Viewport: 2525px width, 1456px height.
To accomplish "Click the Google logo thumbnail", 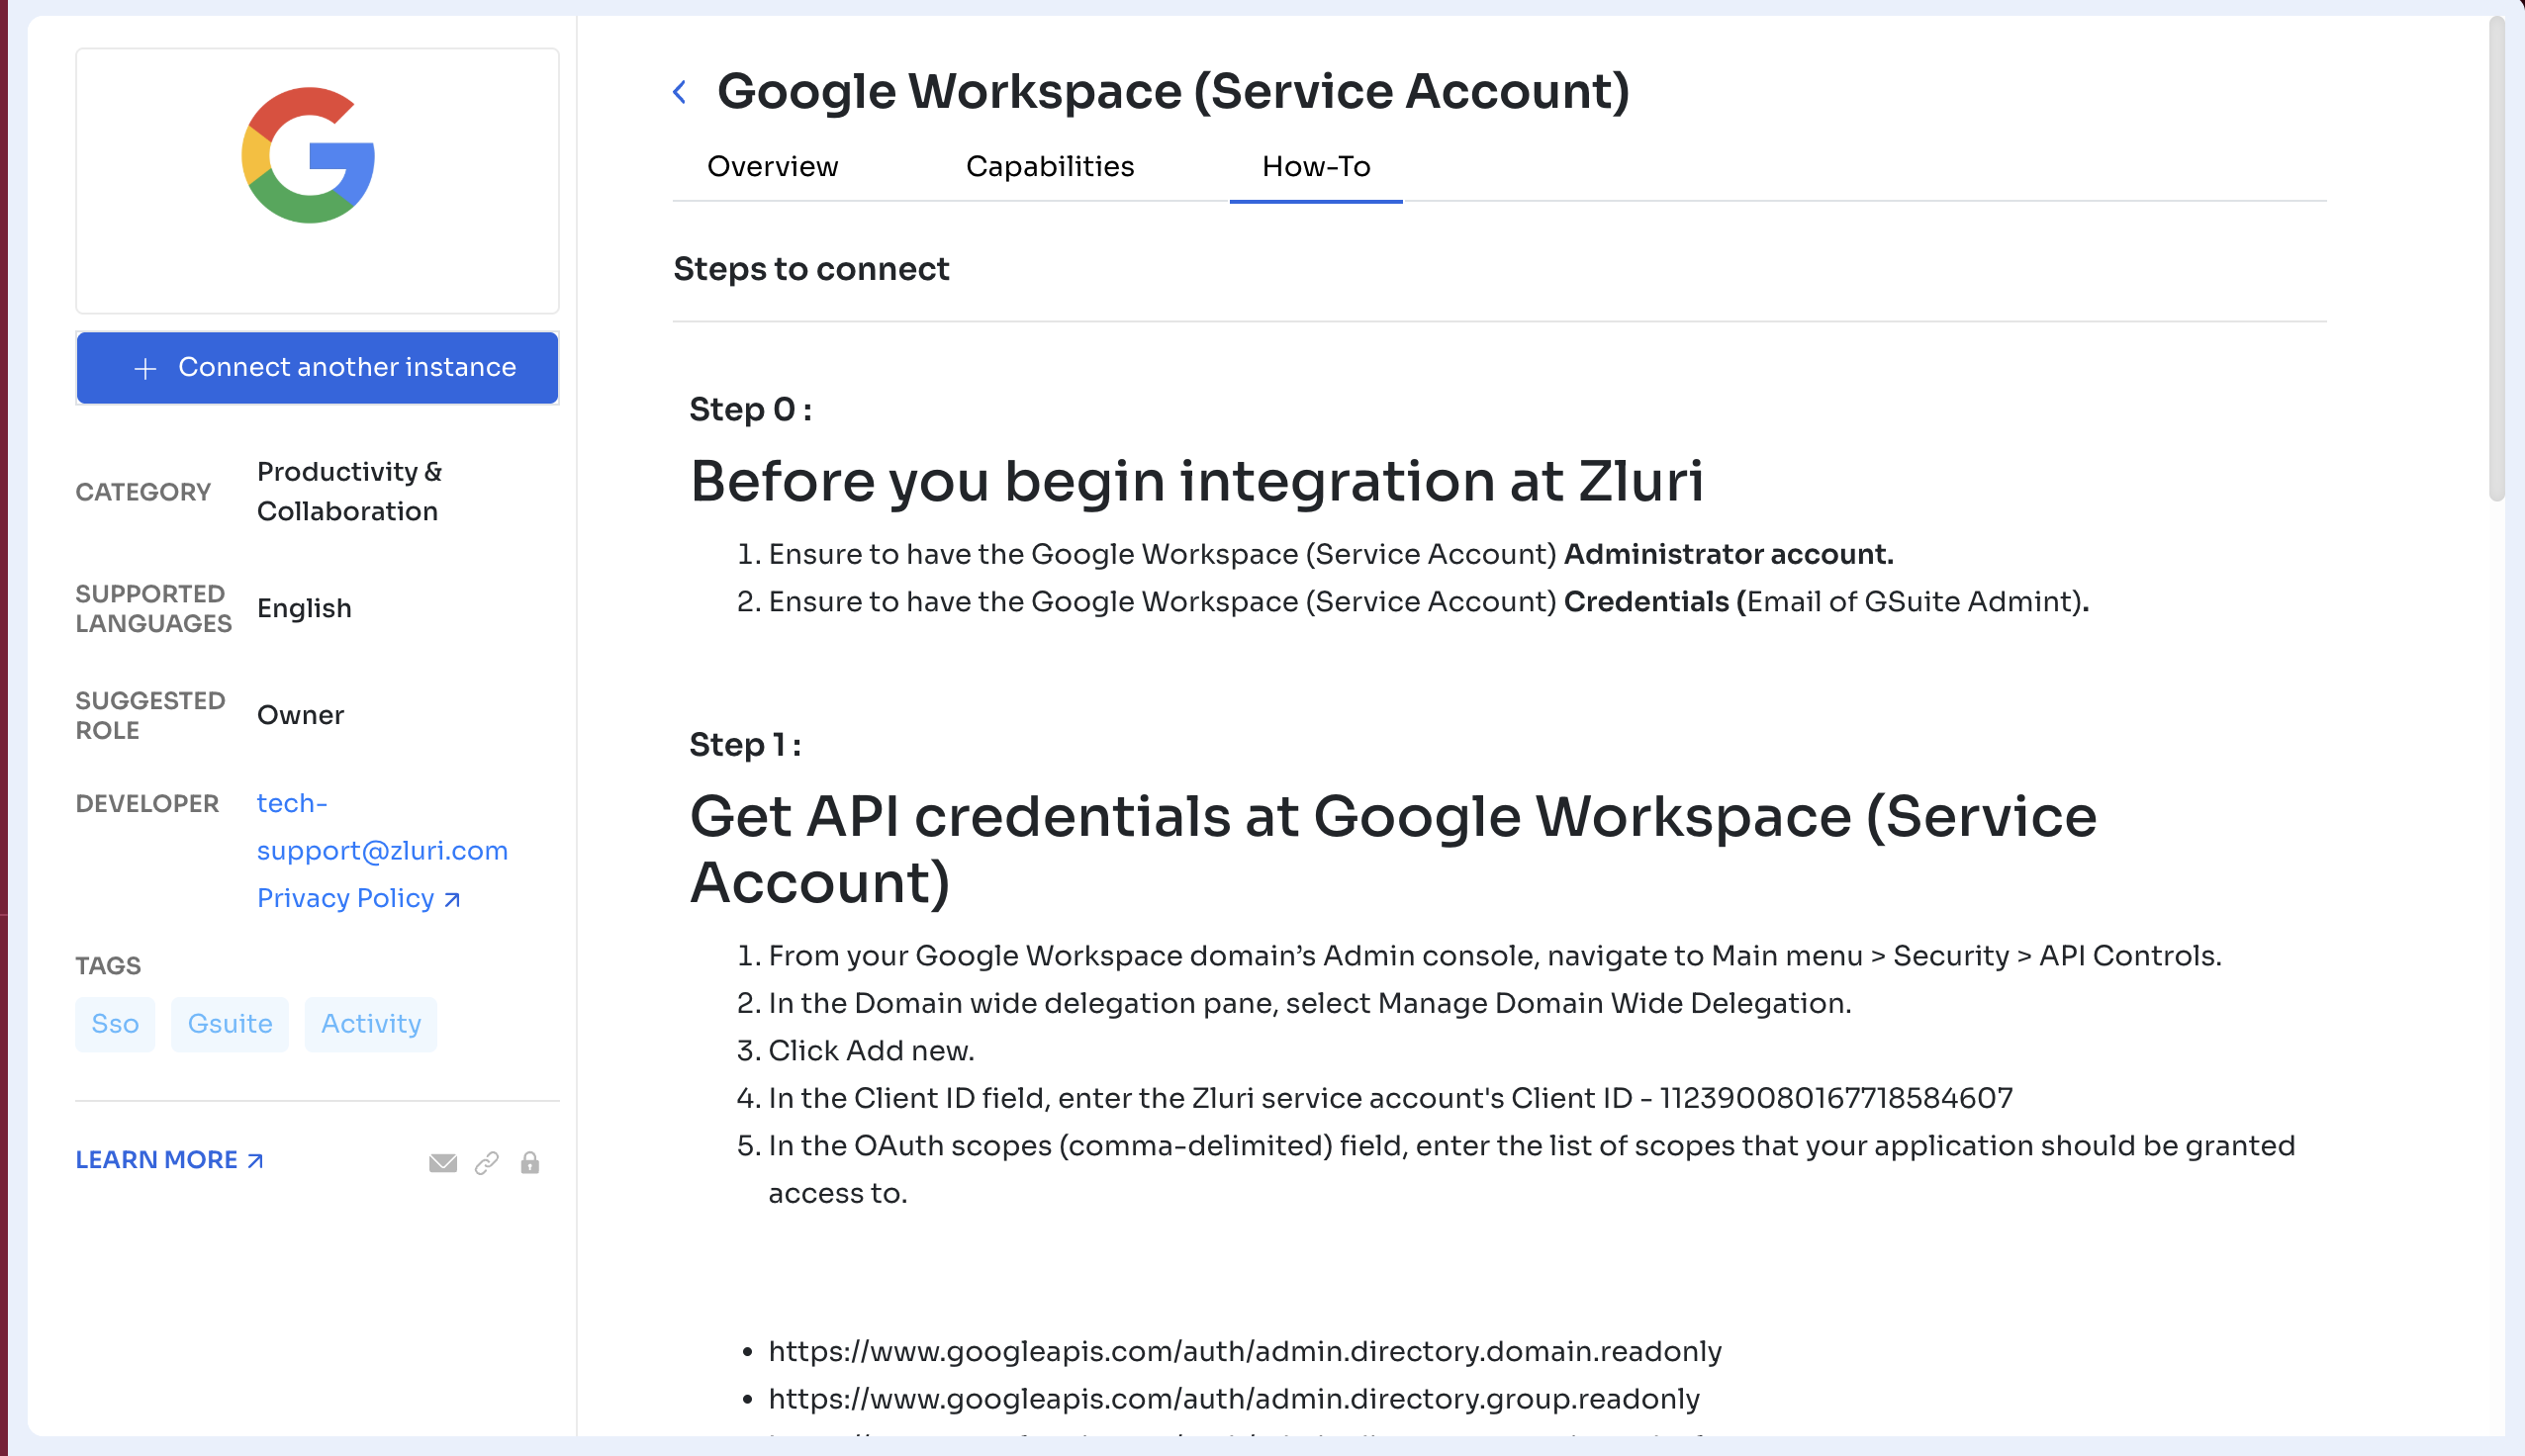I will (x=308, y=156).
